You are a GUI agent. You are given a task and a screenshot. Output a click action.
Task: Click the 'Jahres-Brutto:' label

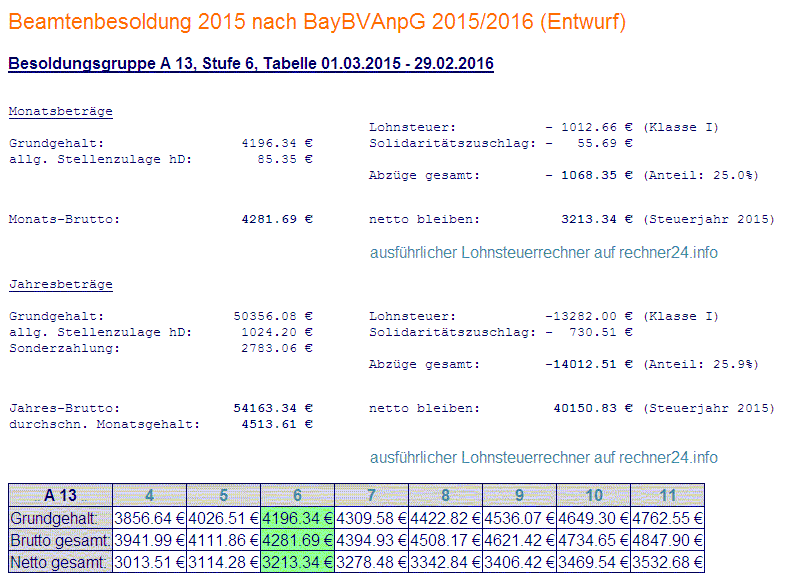[64, 408]
